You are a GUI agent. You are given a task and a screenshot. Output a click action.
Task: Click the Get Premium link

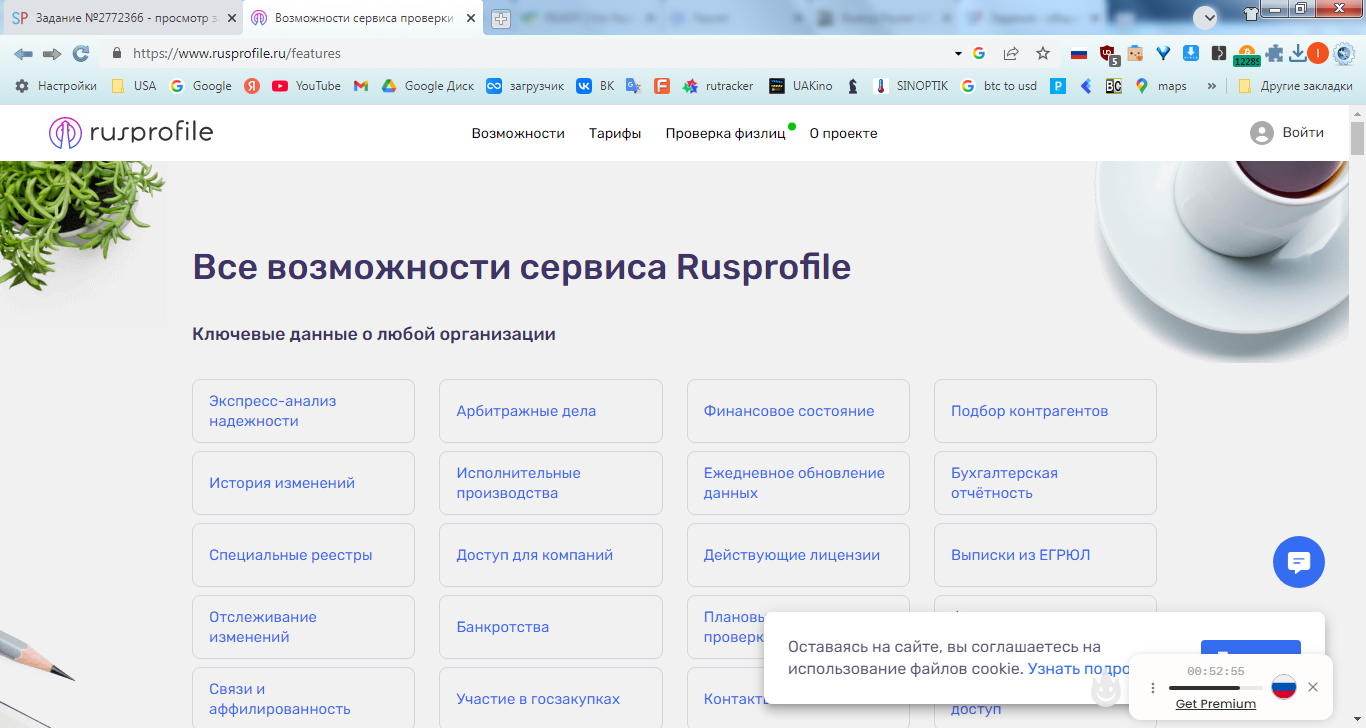[x=1216, y=704]
